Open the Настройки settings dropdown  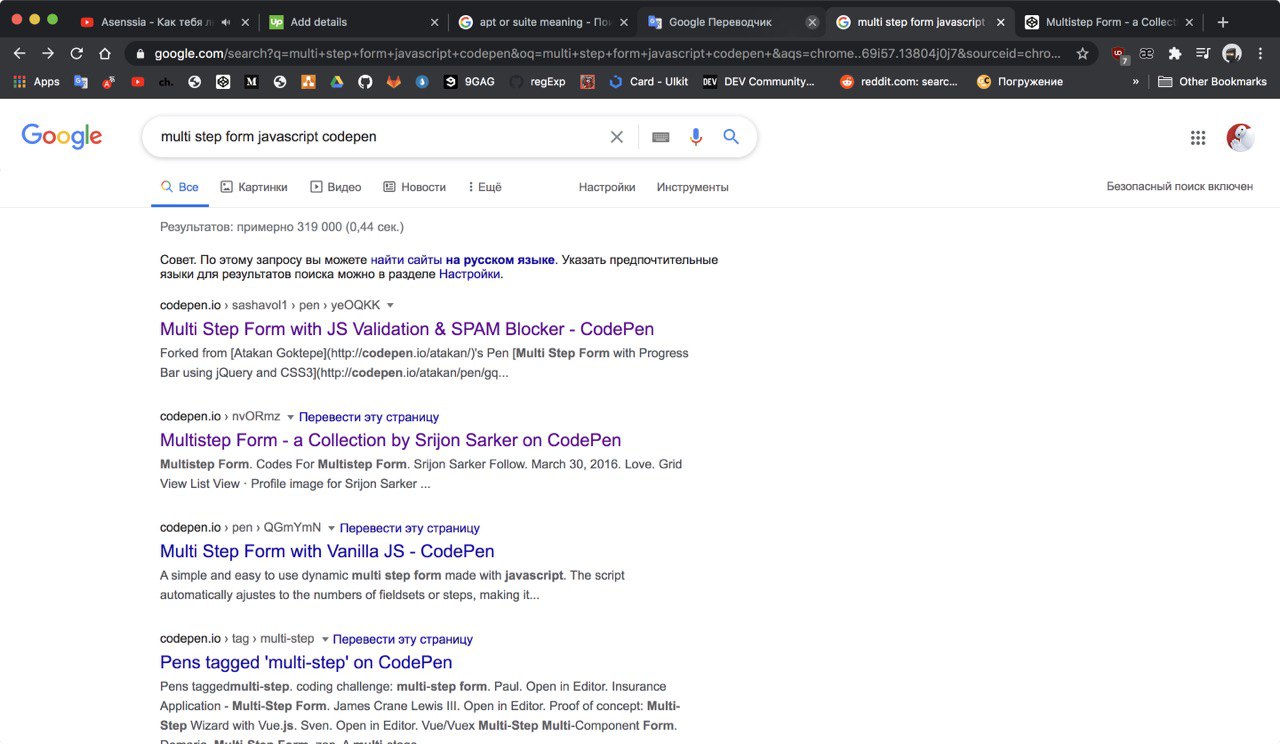607,187
